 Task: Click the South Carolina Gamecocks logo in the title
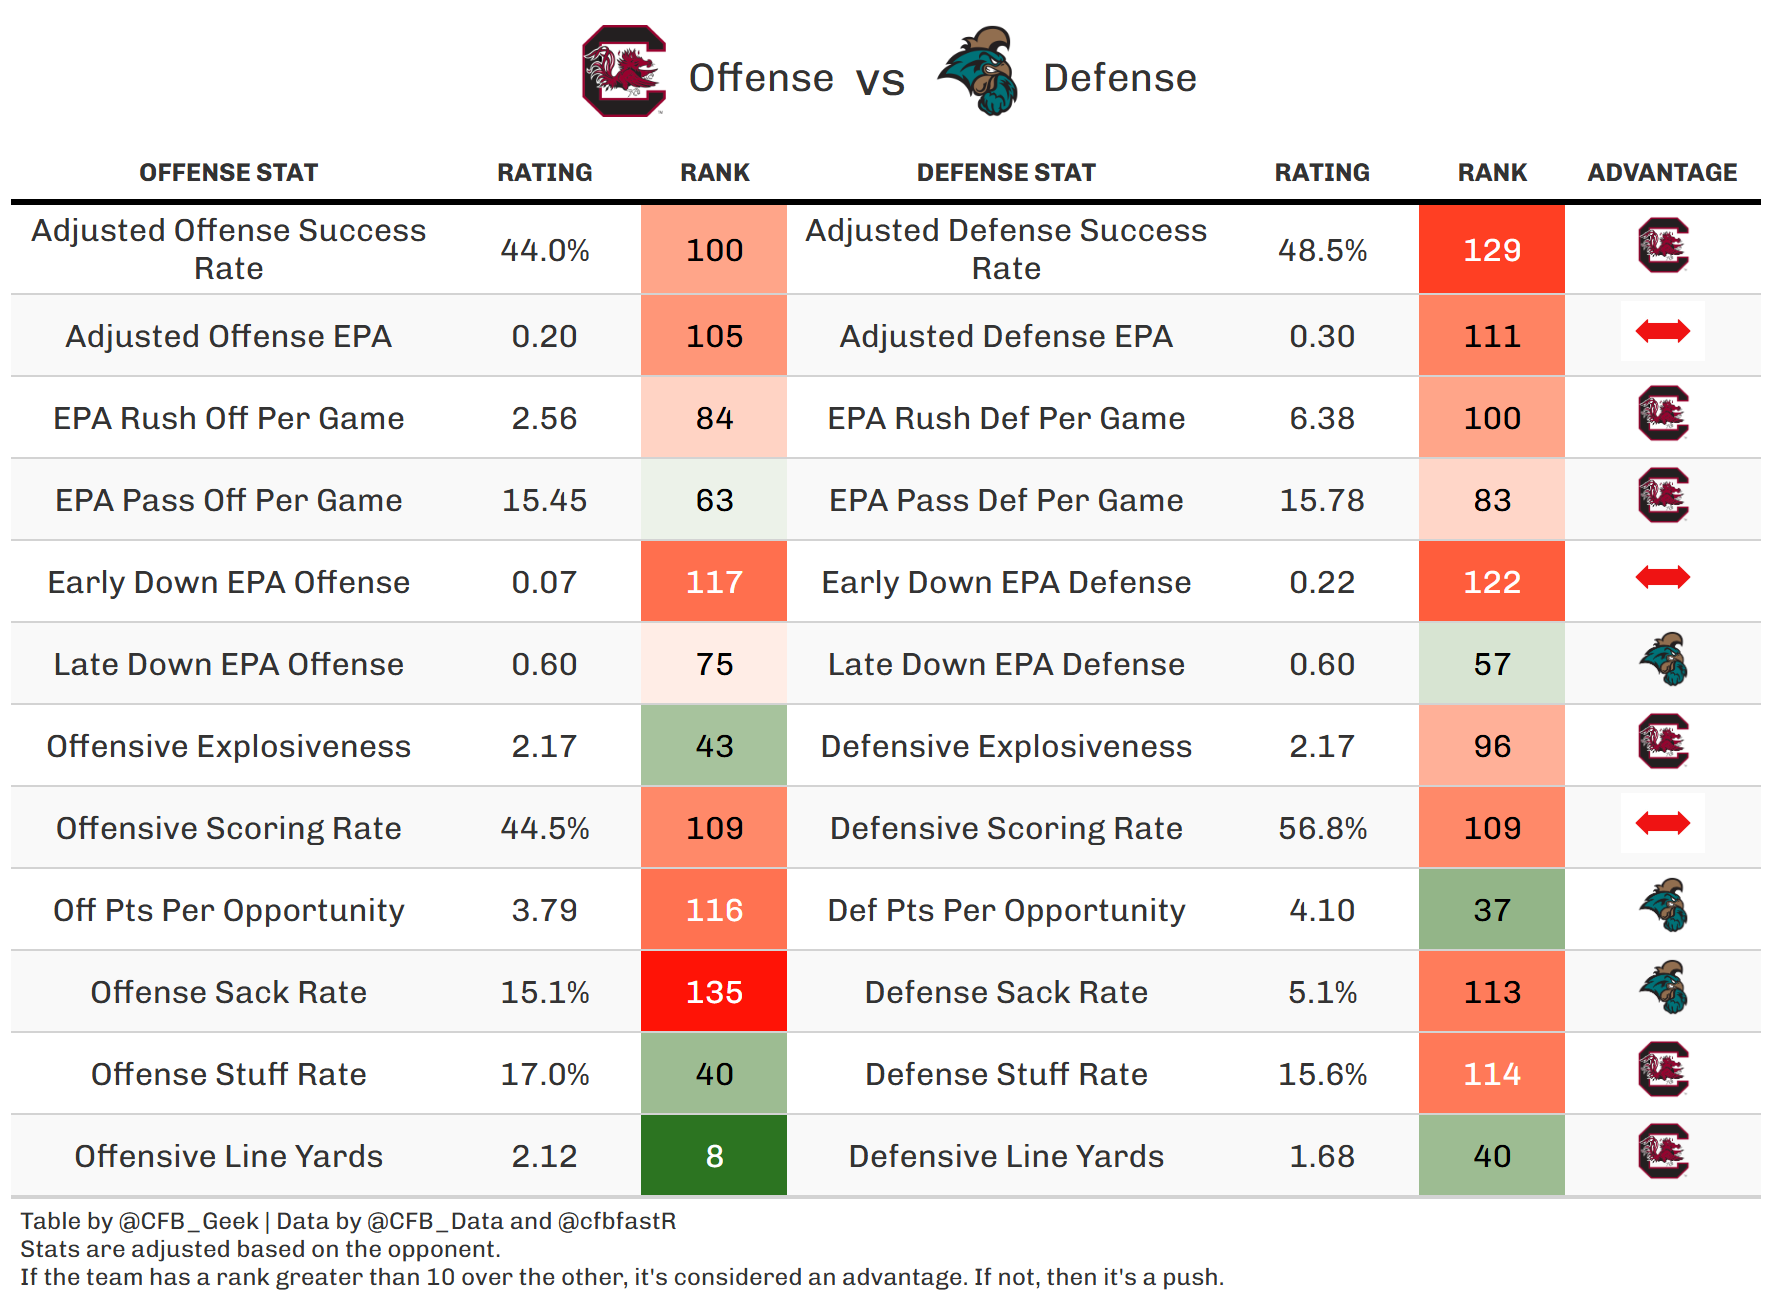coord(625,72)
